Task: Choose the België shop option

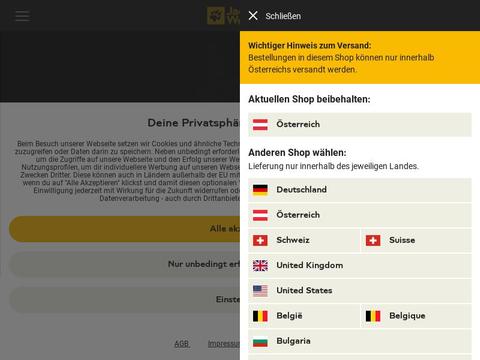Action: click(x=304, y=316)
